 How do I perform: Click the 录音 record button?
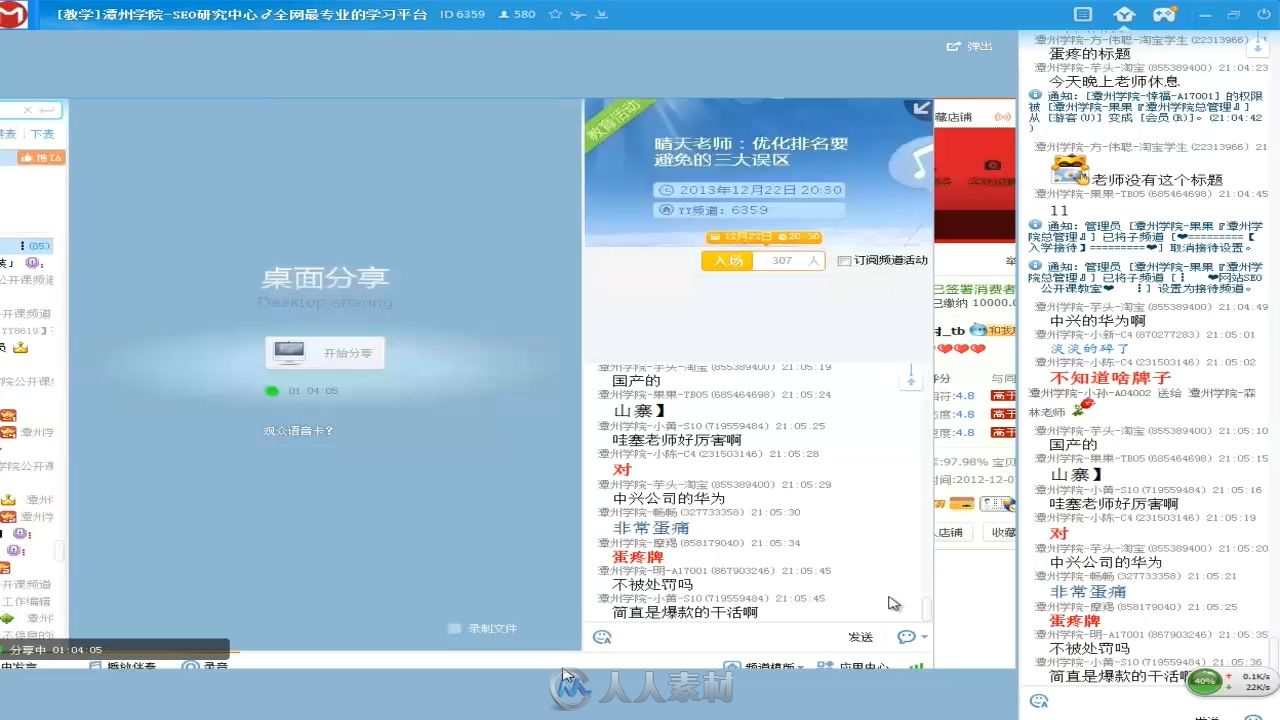[205, 666]
